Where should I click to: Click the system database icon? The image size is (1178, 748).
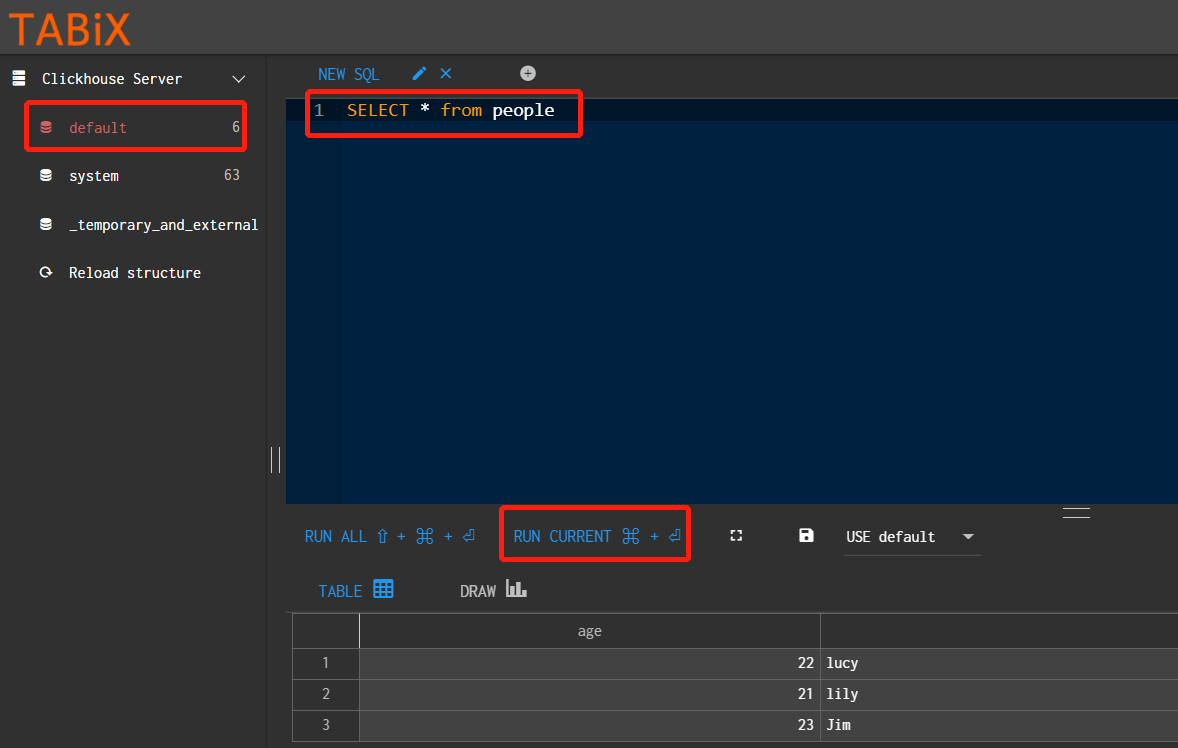pyautogui.click(x=46, y=175)
